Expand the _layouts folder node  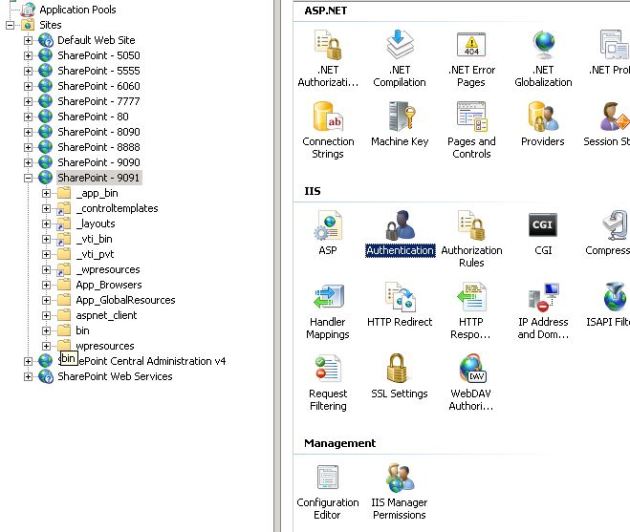tap(46, 224)
